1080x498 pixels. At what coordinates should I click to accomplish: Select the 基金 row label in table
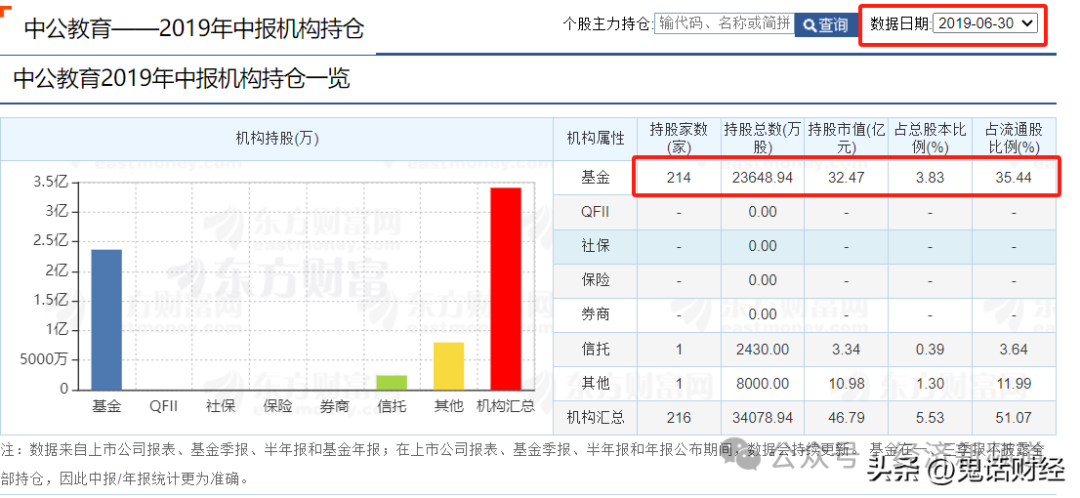point(595,178)
